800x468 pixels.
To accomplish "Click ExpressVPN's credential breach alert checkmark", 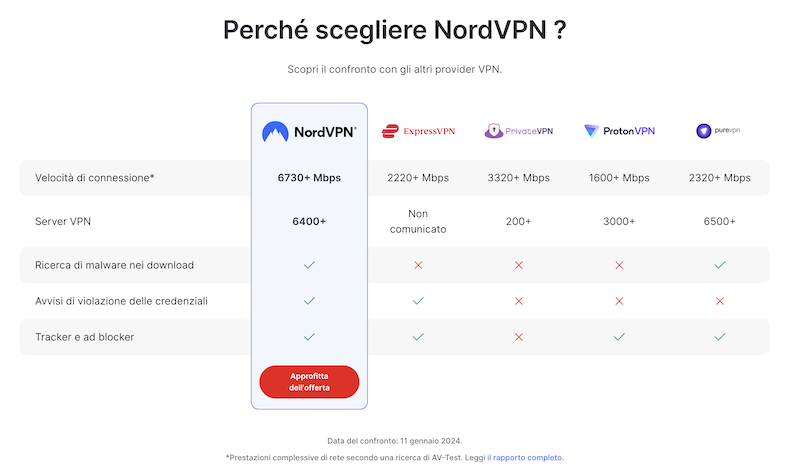I will (x=418, y=301).
